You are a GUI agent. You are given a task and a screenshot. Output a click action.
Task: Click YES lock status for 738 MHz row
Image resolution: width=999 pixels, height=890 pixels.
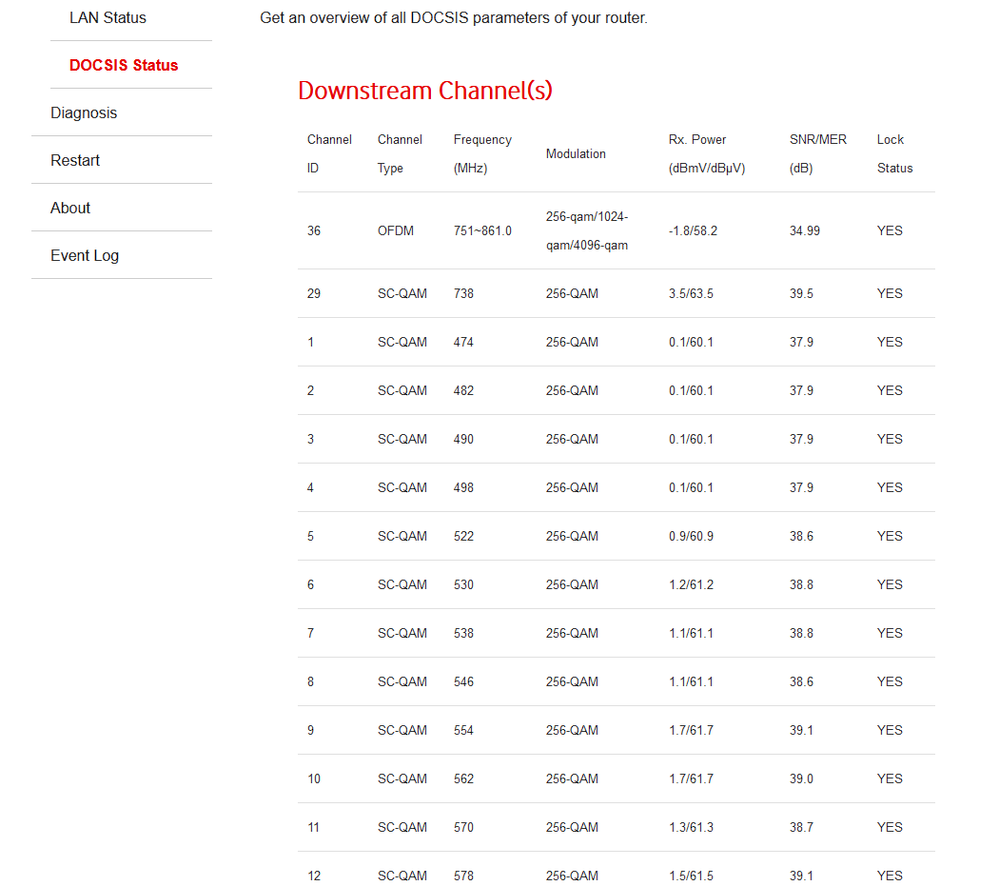[889, 294]
